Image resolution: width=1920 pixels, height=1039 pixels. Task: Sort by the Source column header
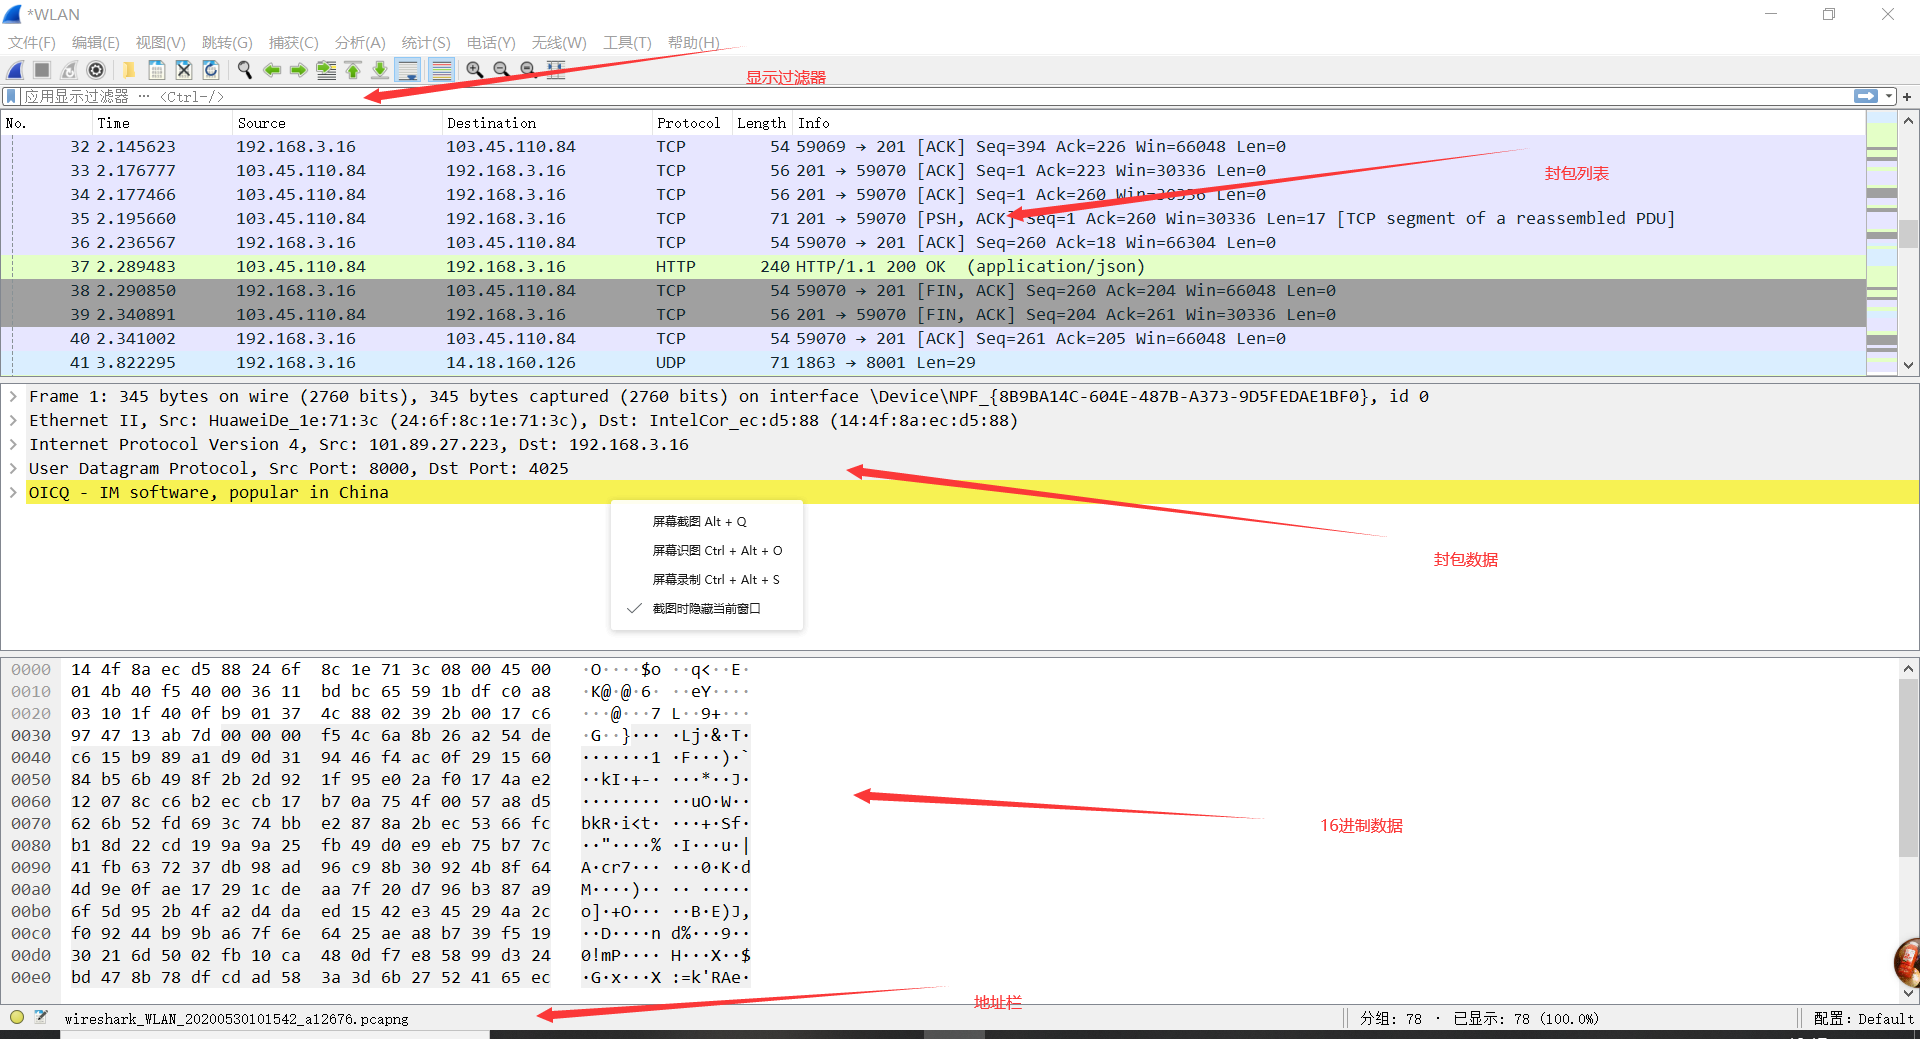pyautogui.click(x=337, y=123)
